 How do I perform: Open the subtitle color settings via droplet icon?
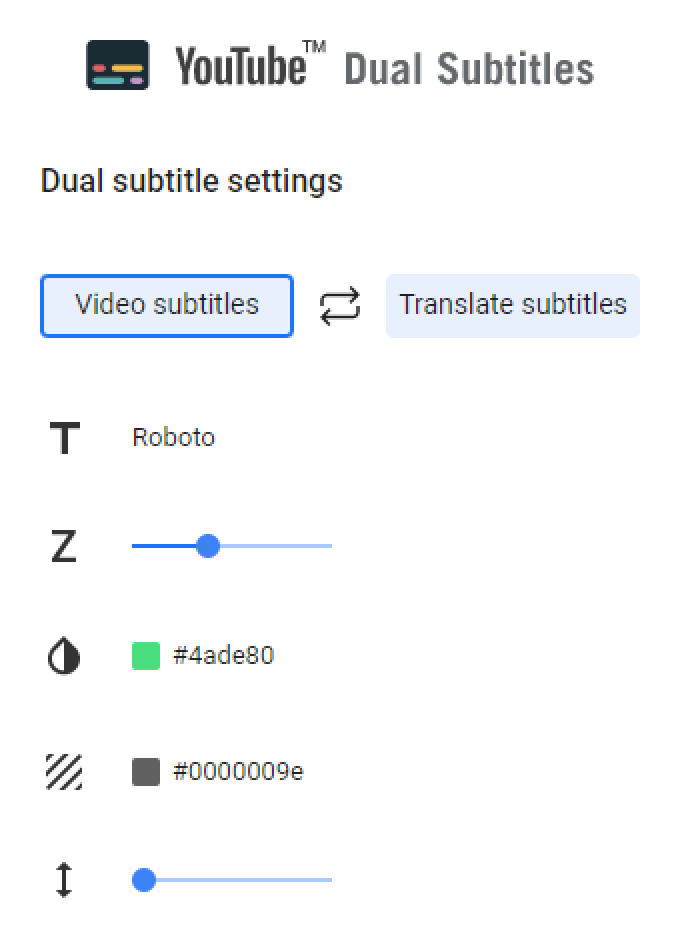[x=63, y=656]
